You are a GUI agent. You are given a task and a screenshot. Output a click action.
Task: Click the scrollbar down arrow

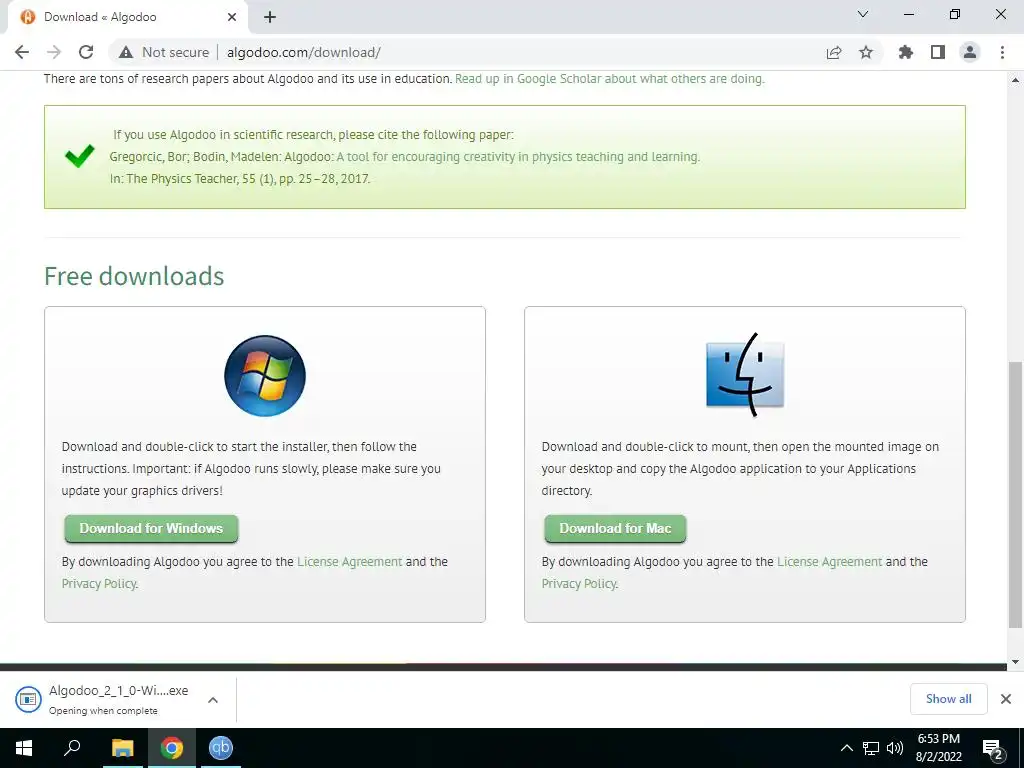(x=1016, y=662)
